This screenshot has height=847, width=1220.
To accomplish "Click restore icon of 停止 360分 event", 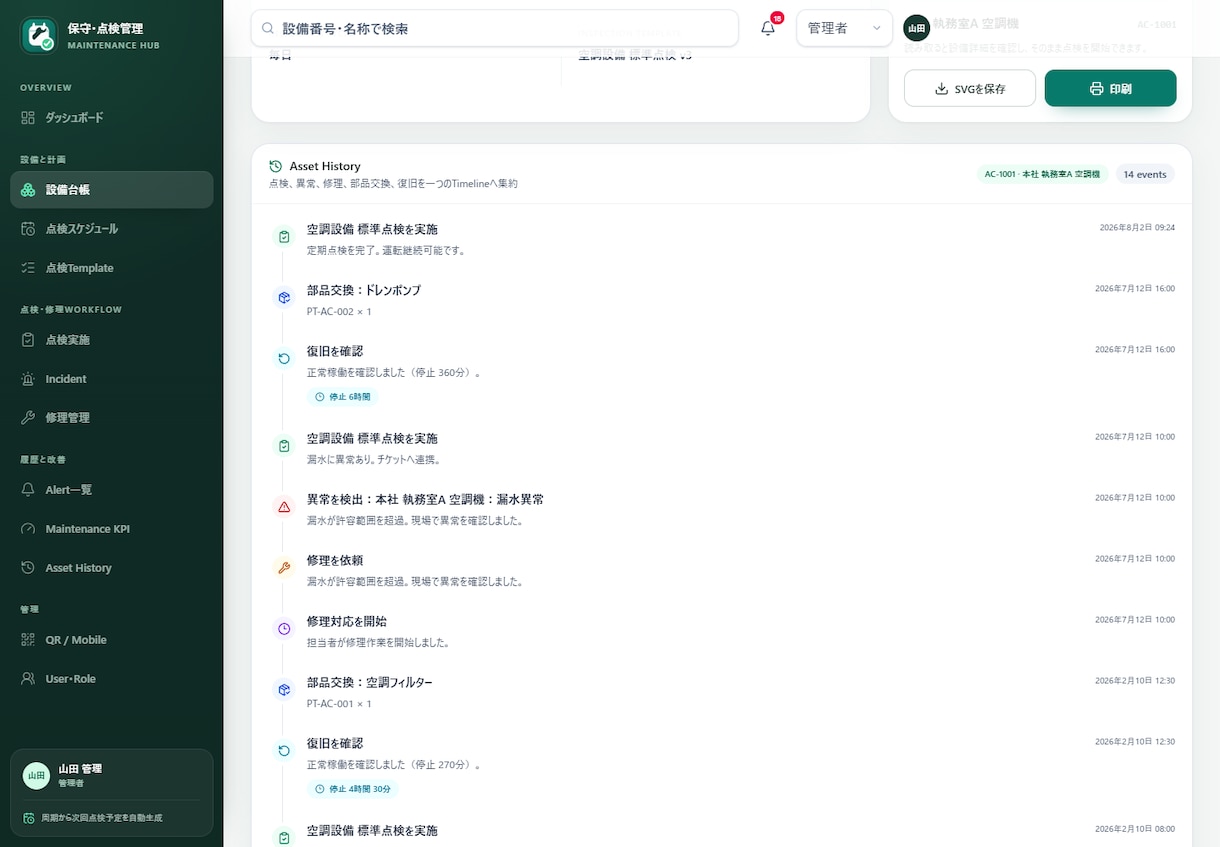I will (x=284, y=359).
